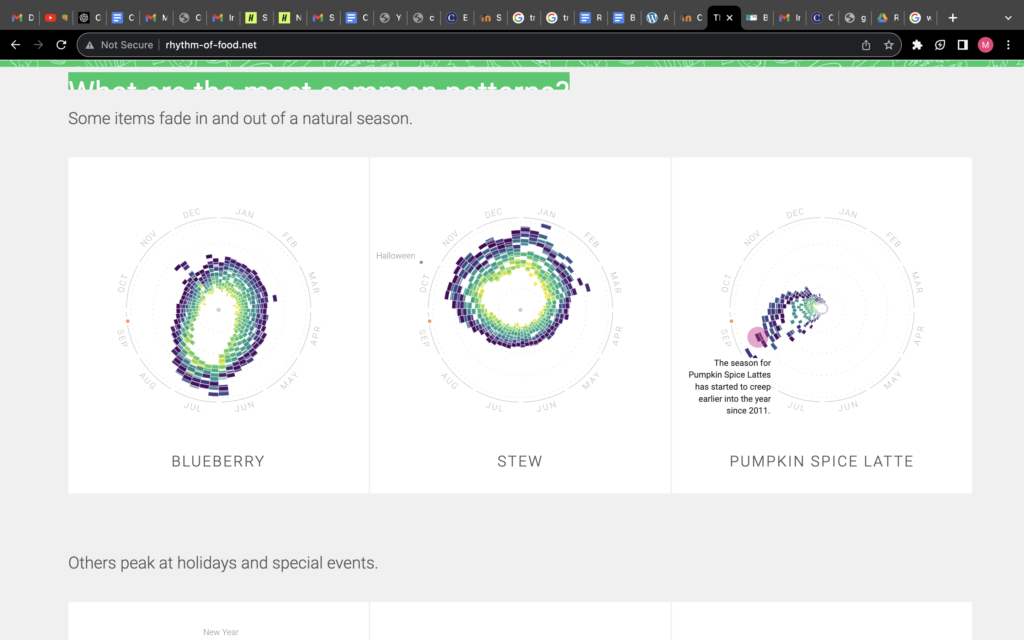The image size is (1024, 640).
Task: Switch to the green H tab labeled N
Action: 290,18
